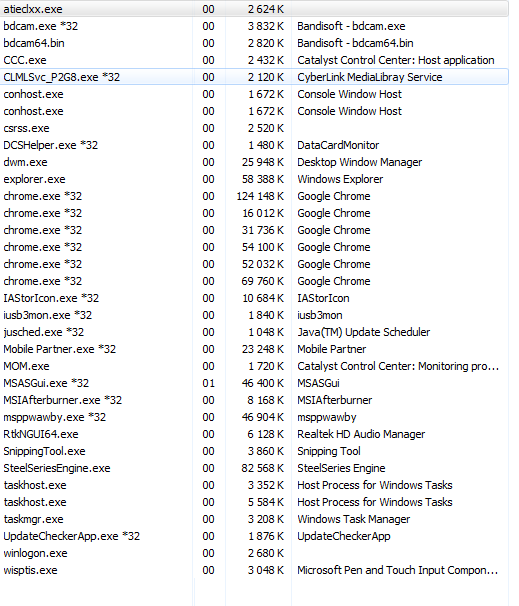Screen dimensions: 519x606
Task: Select the atieclxx.exe process row
Action: (x=254, y=9)
